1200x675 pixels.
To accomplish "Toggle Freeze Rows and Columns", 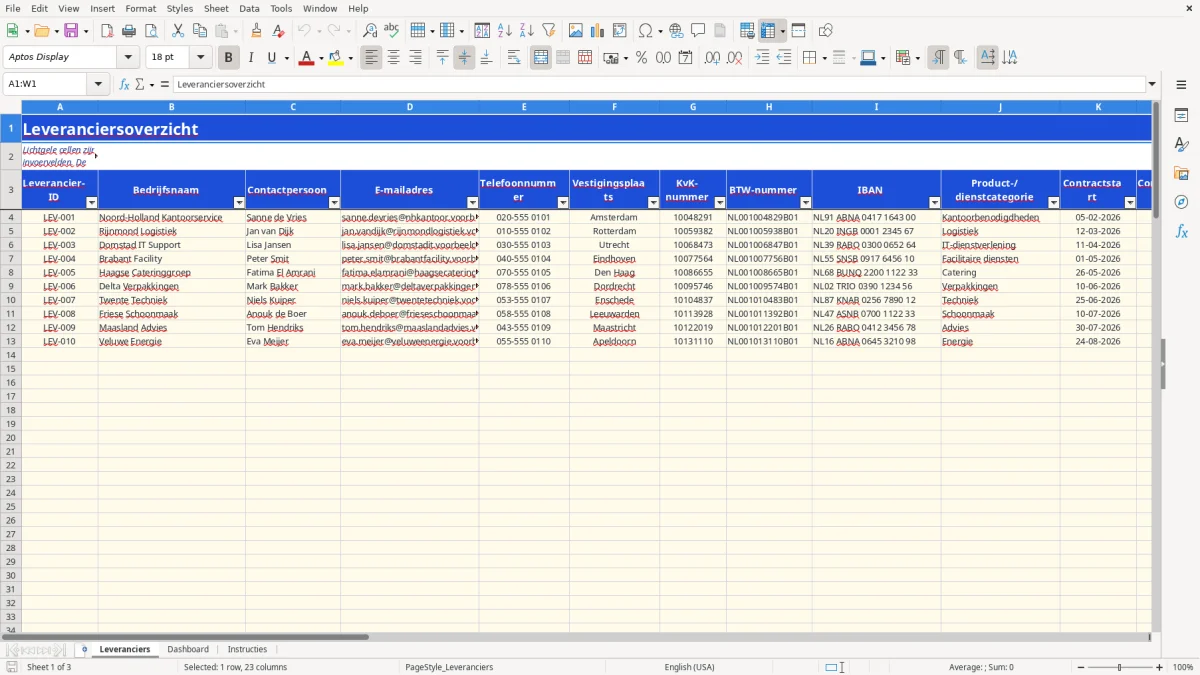I will (768, 31).
